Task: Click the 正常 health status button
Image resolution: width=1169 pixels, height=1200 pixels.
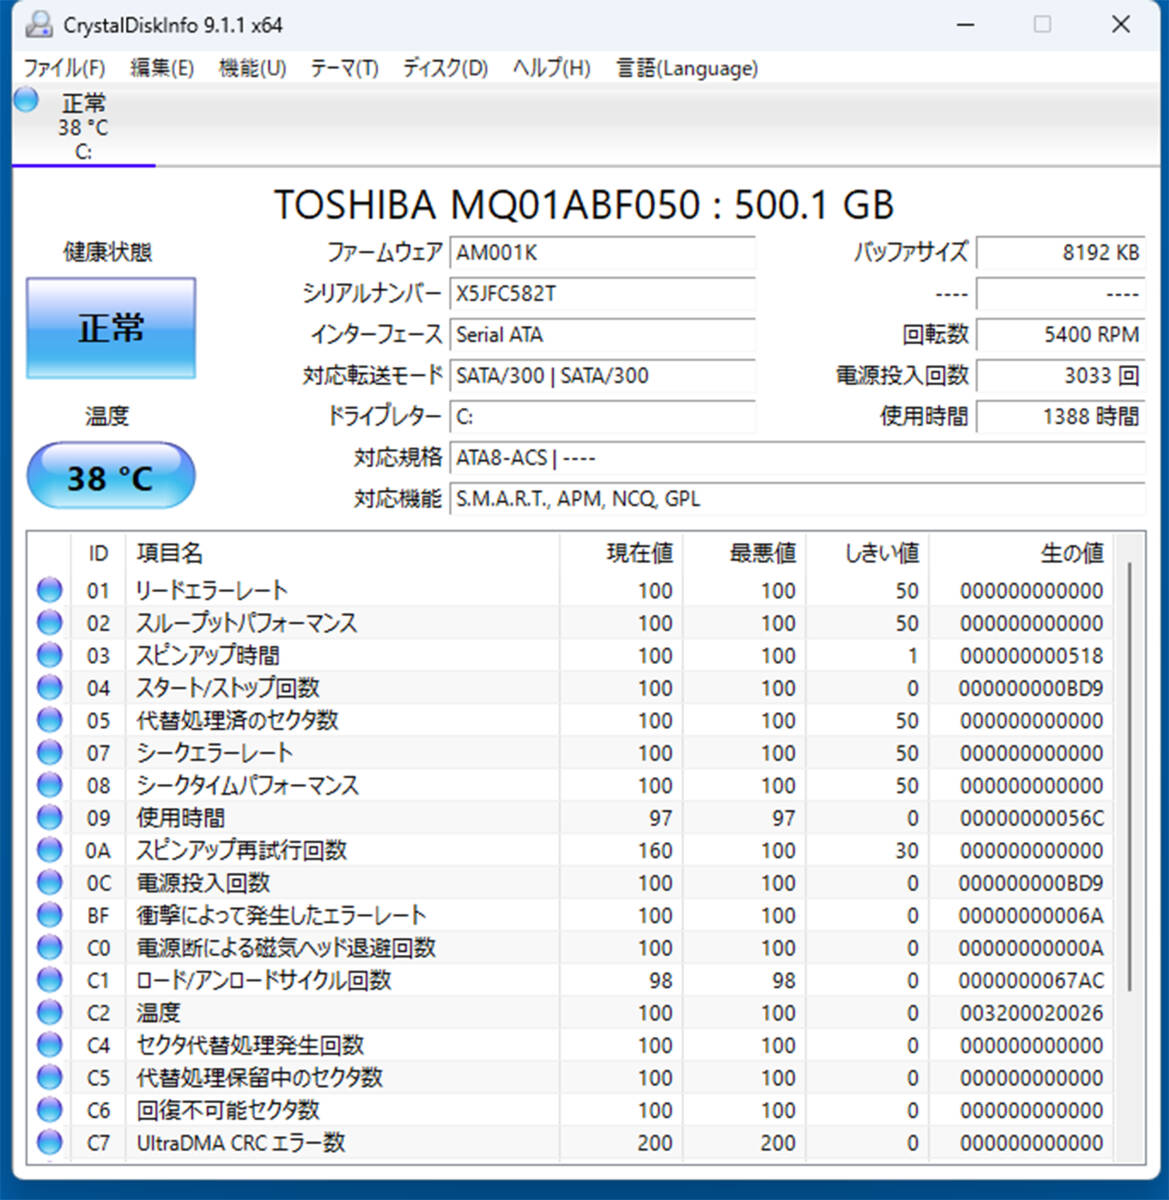Action: pos(111,328)
